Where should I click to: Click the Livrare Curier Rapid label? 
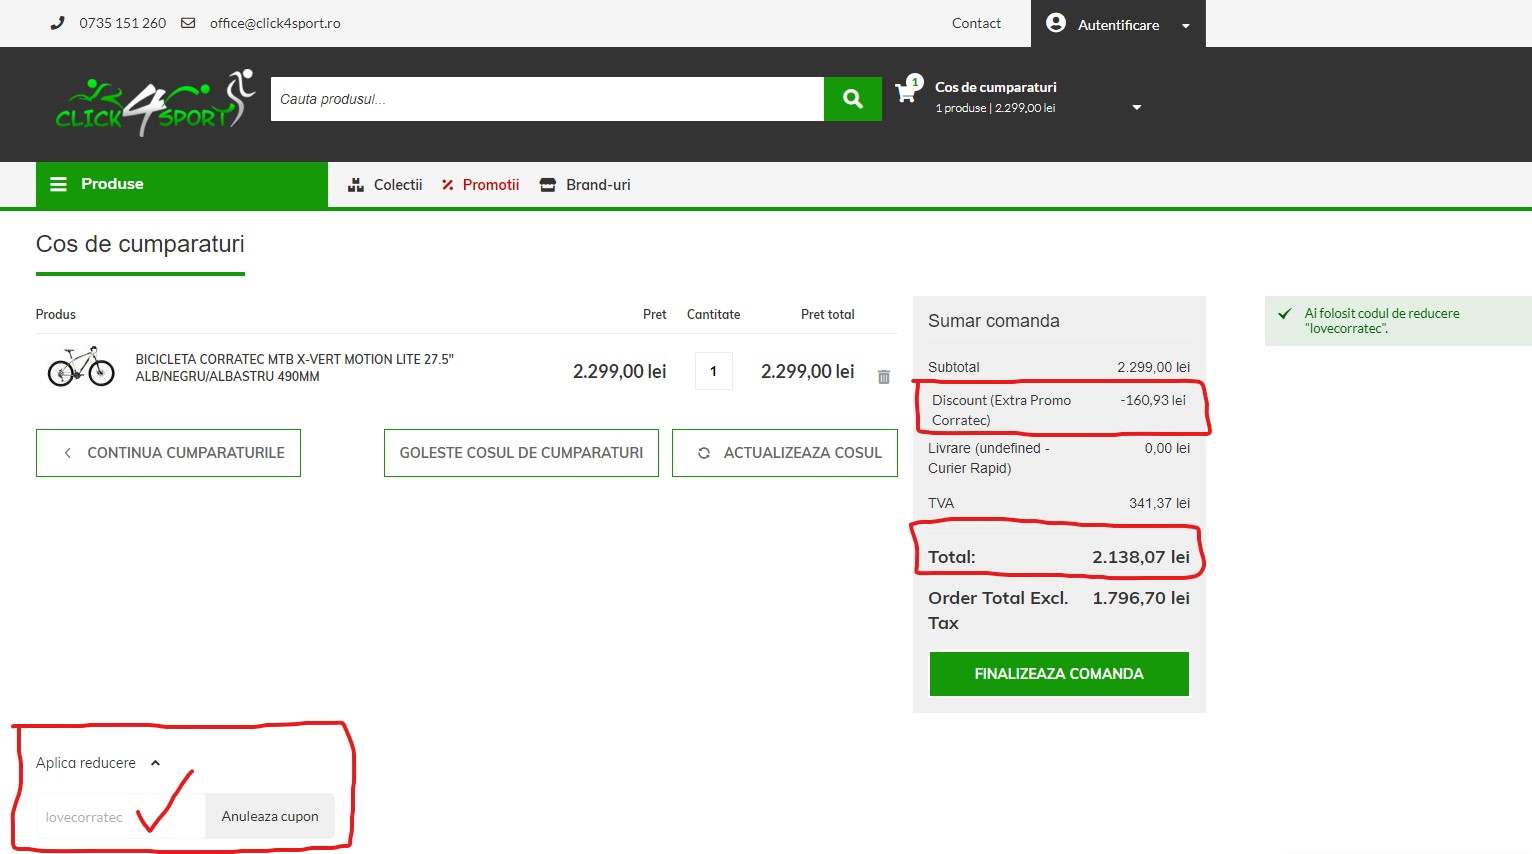click(x=989, y=458)
